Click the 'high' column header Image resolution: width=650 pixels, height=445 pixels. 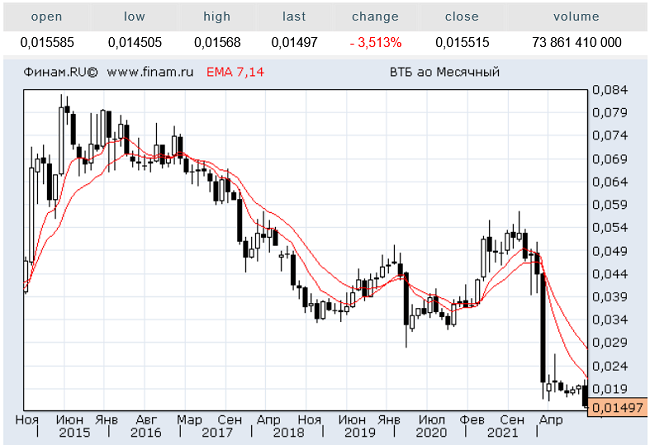[216, 17]
